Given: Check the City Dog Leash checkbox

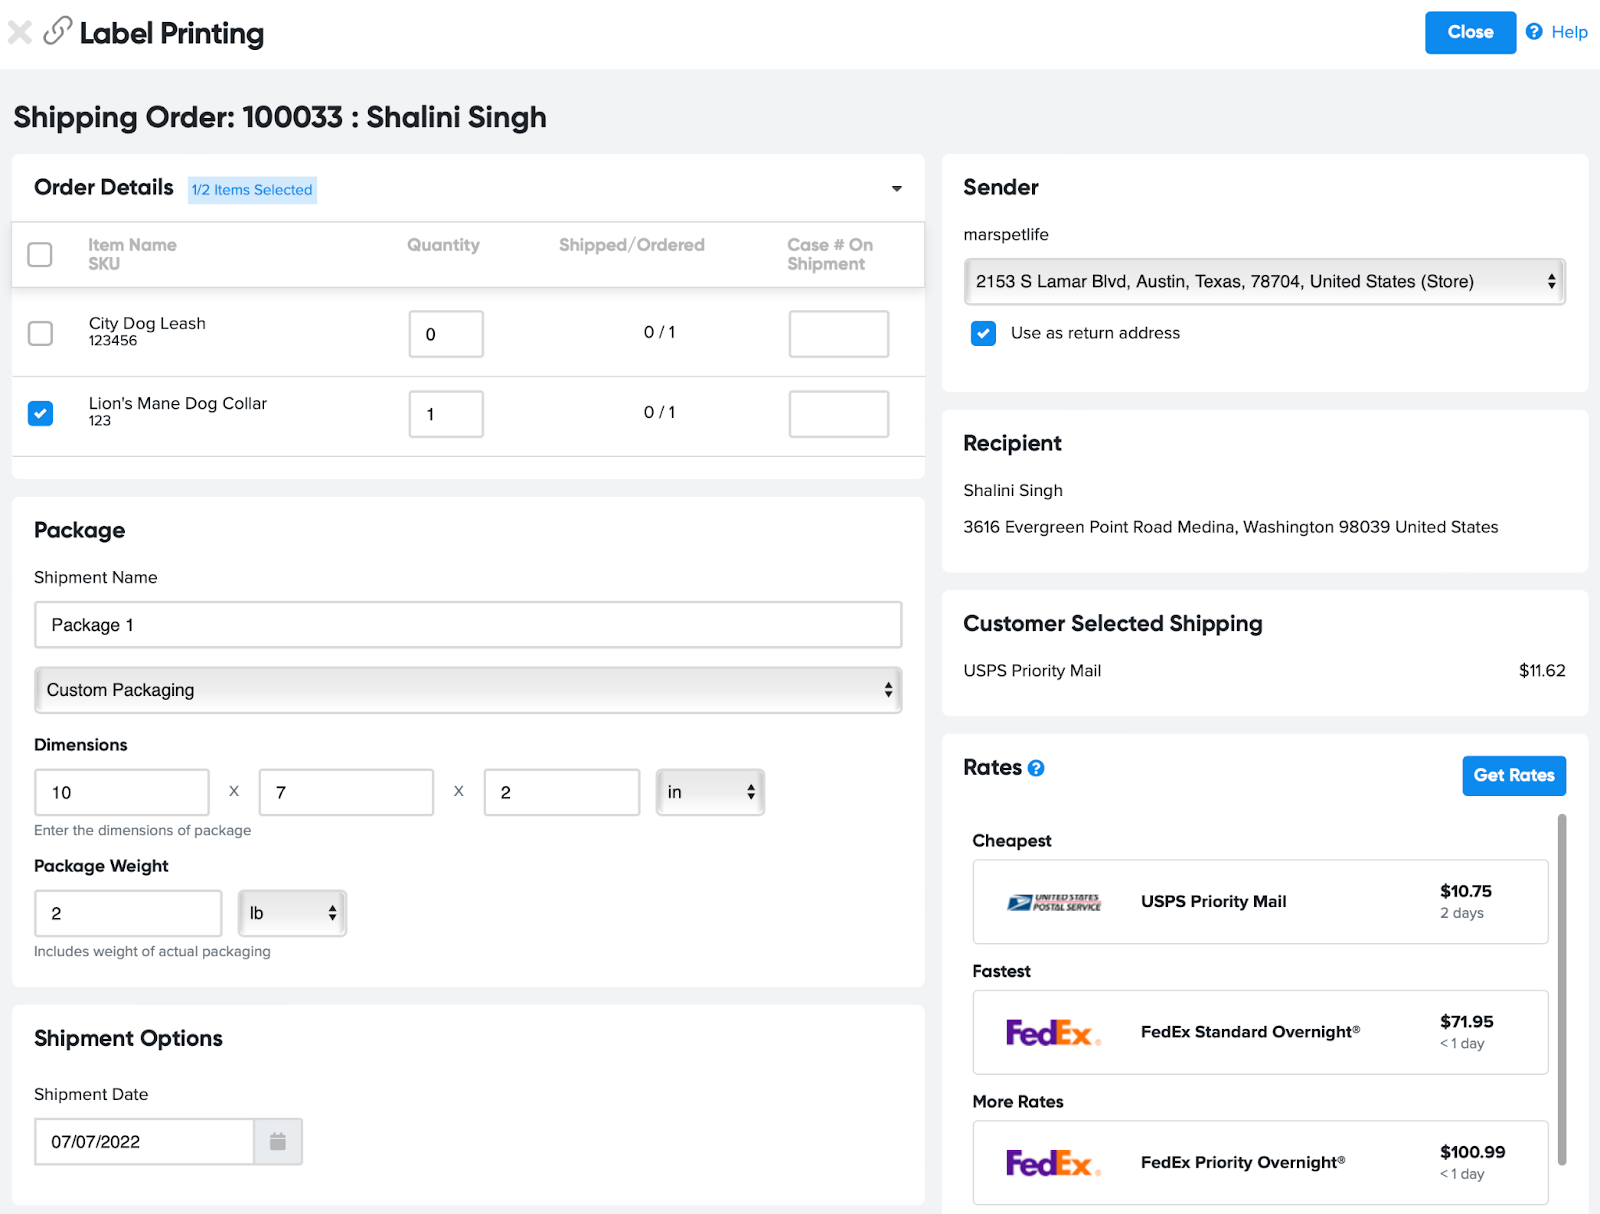Looking at the screenshot, I should (x=40, y=333).
